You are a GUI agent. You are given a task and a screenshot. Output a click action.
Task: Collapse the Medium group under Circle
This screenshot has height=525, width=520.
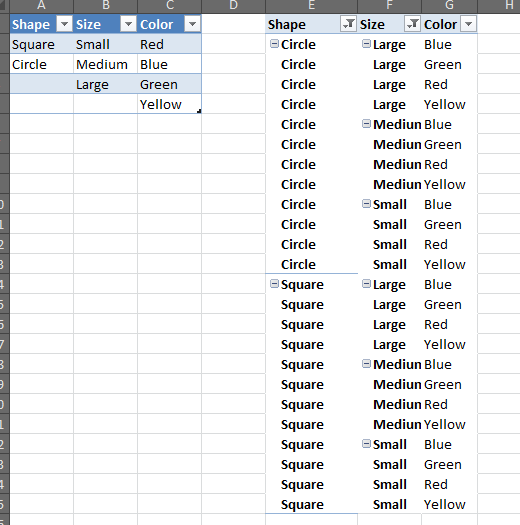tap(366, 124)
